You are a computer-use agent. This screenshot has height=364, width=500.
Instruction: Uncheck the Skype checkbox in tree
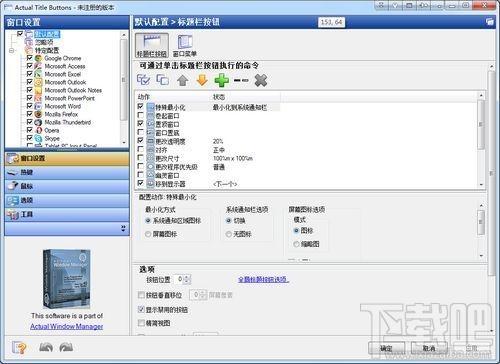(x=29, y=138)
